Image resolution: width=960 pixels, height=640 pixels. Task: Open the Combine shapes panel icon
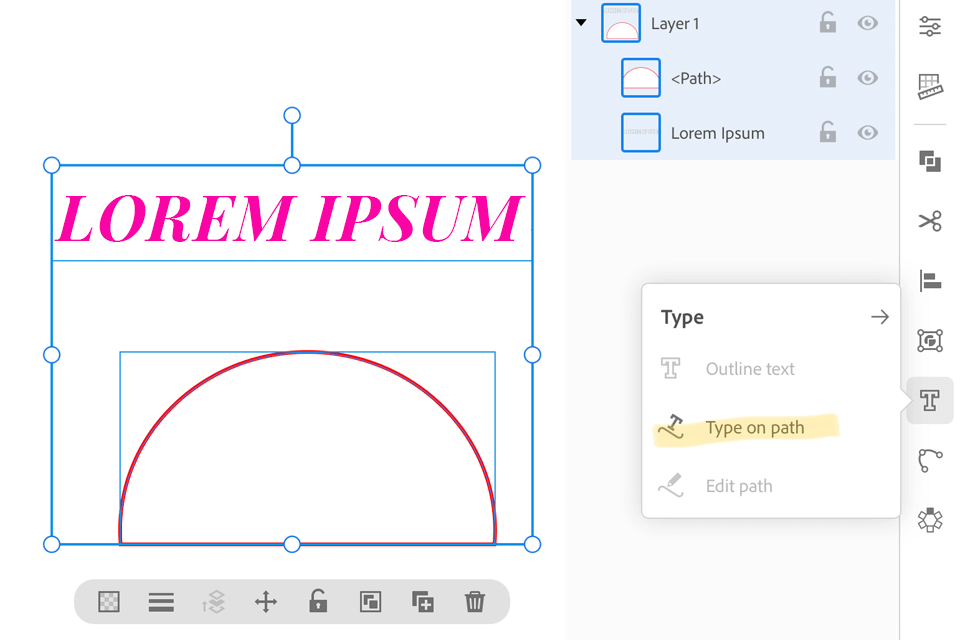930,162
